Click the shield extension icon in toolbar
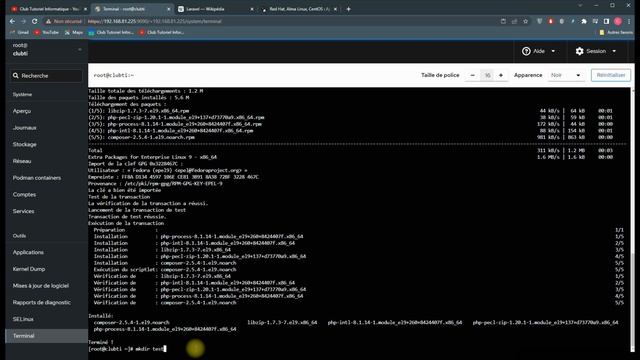The width and height of the screenshot is (640, 360). click(x=540, y=21)
